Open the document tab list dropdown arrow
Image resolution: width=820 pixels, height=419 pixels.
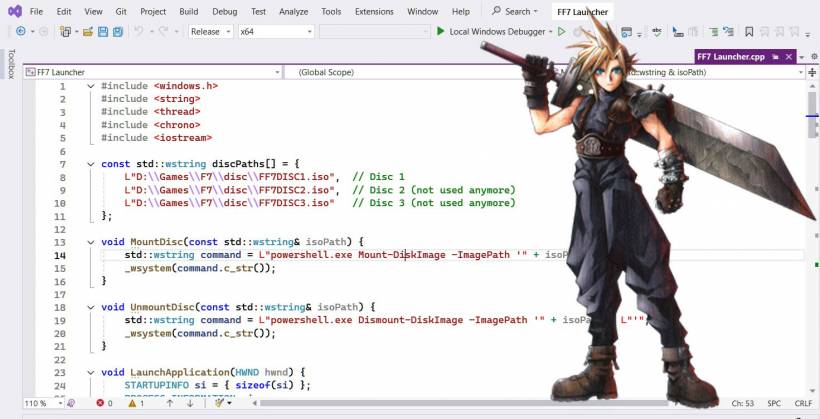(x=804, y=56)
